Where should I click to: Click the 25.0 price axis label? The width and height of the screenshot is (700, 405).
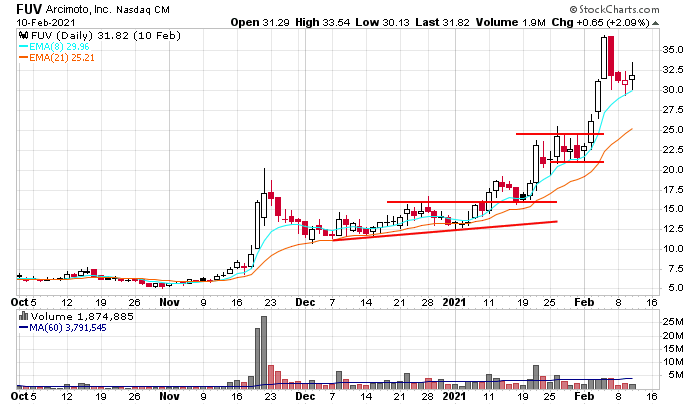(x=673, y=129)
